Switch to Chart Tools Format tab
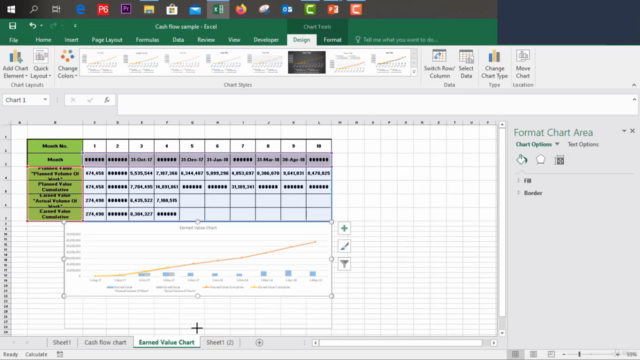 (x=332, y=40)
